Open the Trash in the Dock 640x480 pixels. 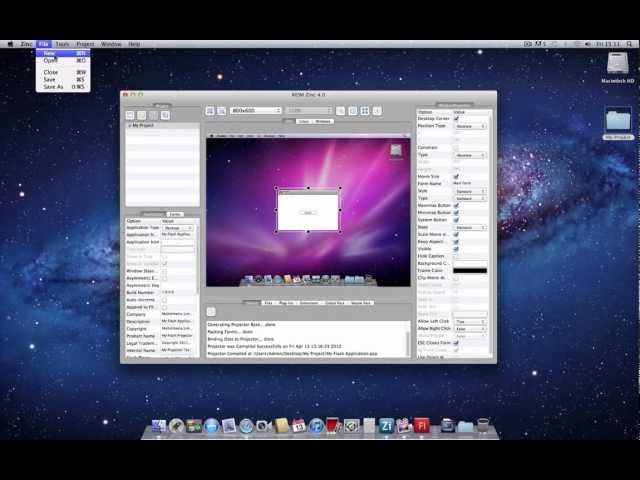click(x=483, y=425)
